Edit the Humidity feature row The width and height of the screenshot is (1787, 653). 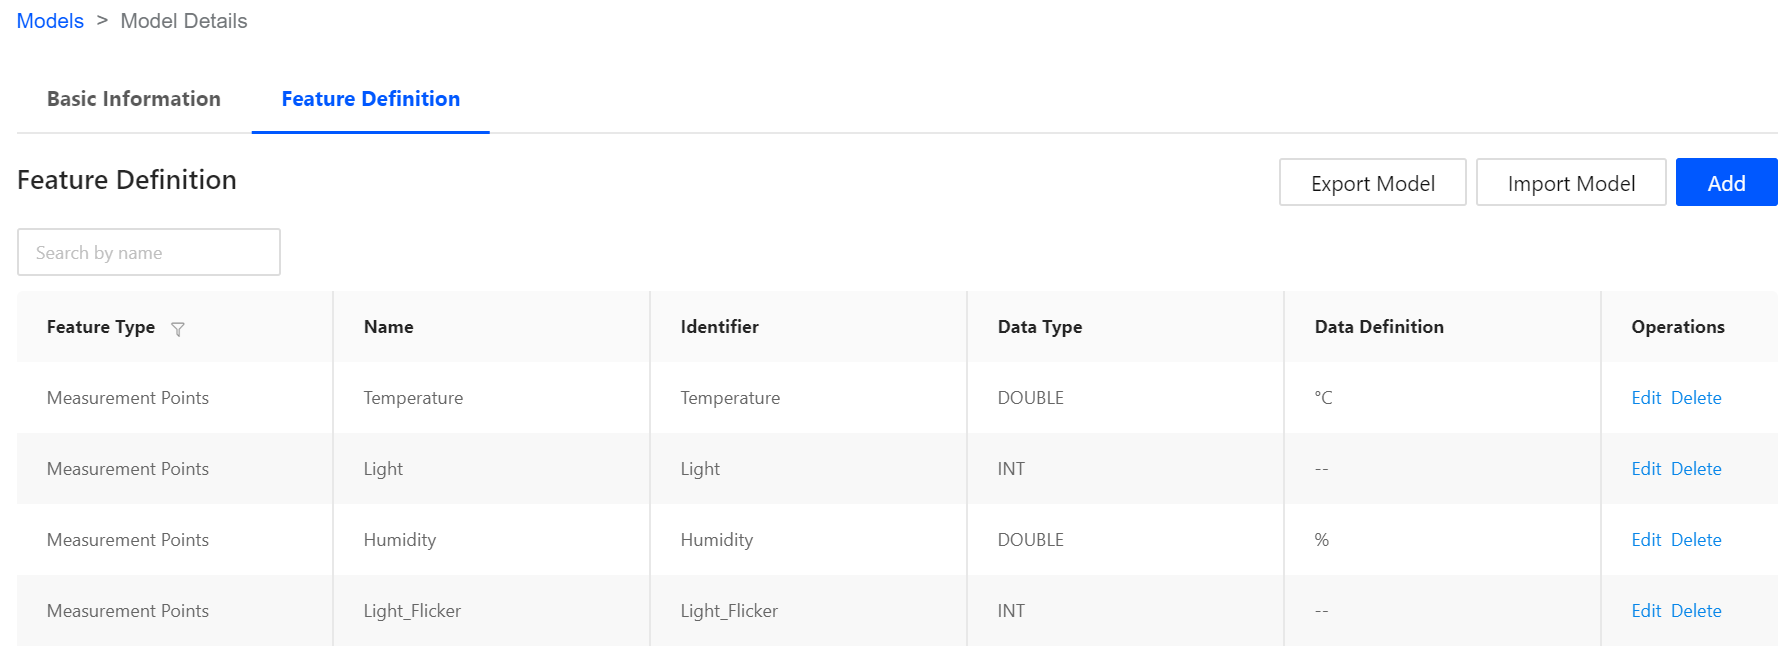tap(1645, 540)
